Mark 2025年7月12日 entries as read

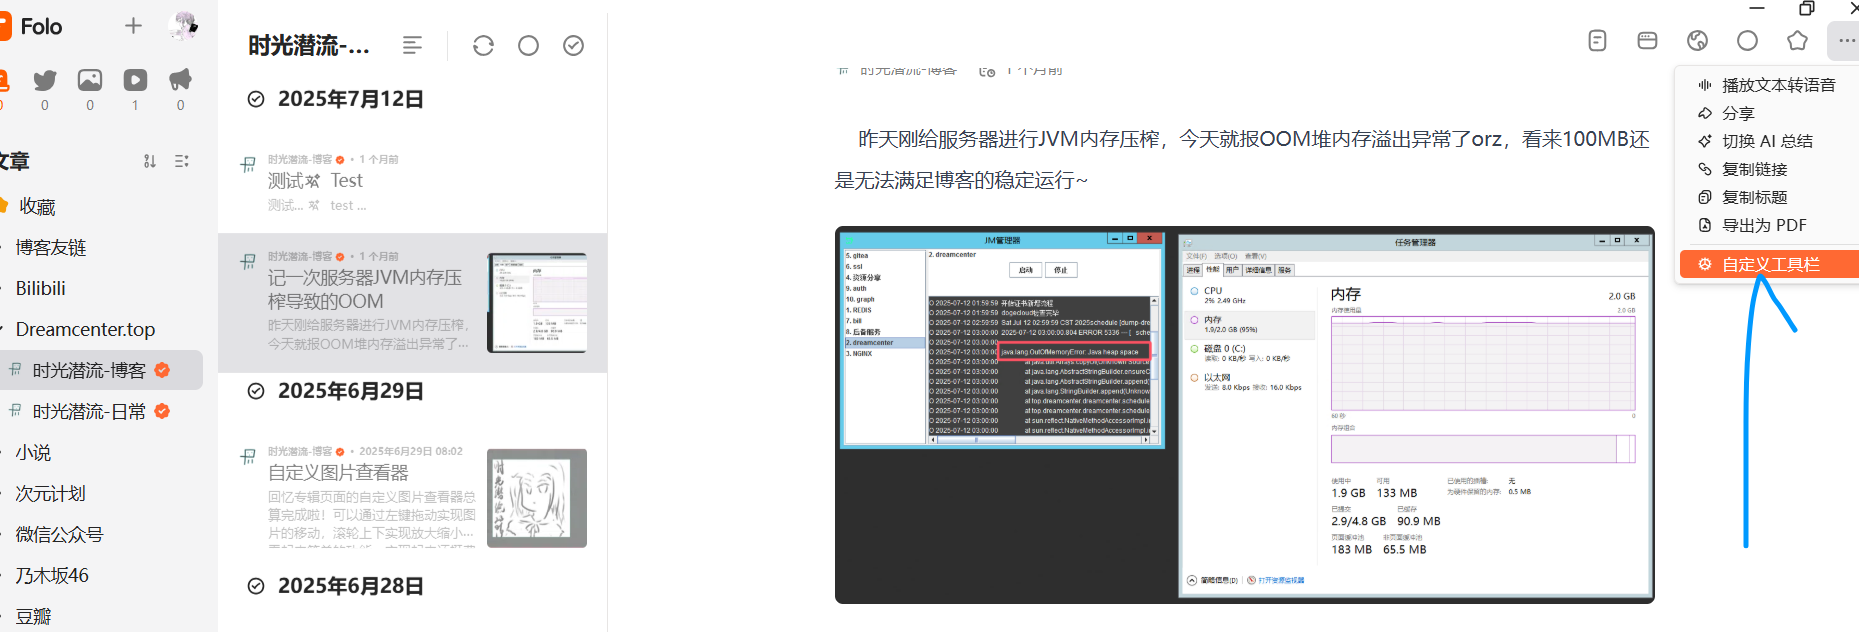[256, 99]
